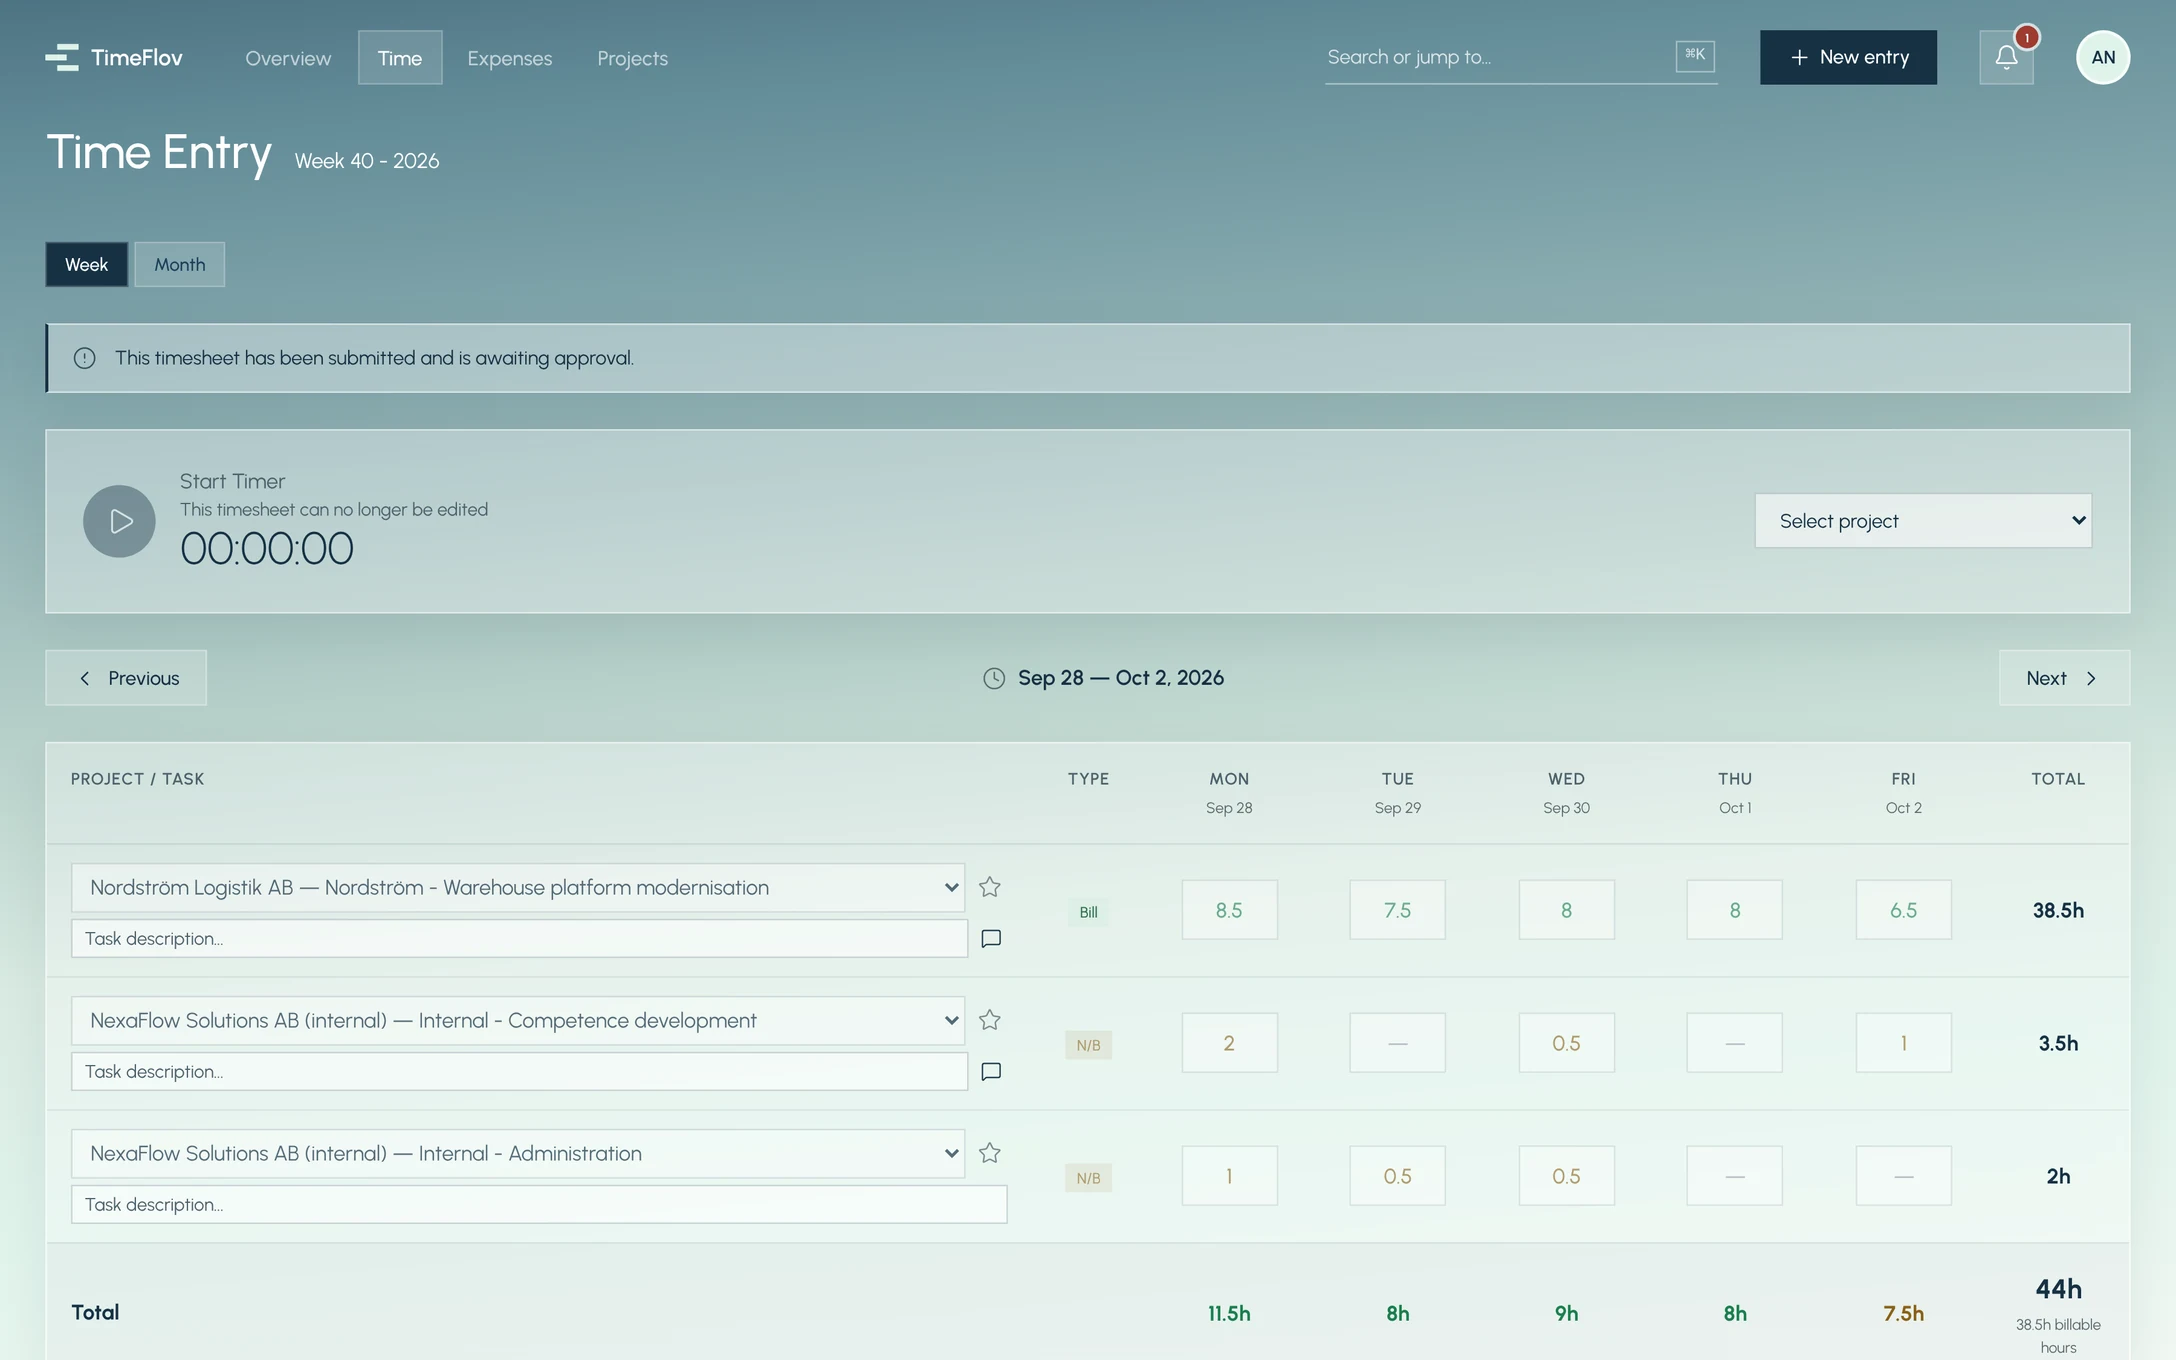Click the info icon in approval banner
The image size is (2176, 1360).
click(85, 358)
